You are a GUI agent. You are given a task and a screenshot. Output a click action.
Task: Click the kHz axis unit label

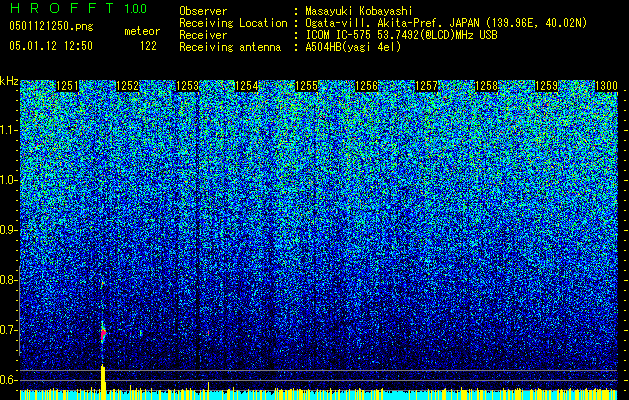pos(9,81)
